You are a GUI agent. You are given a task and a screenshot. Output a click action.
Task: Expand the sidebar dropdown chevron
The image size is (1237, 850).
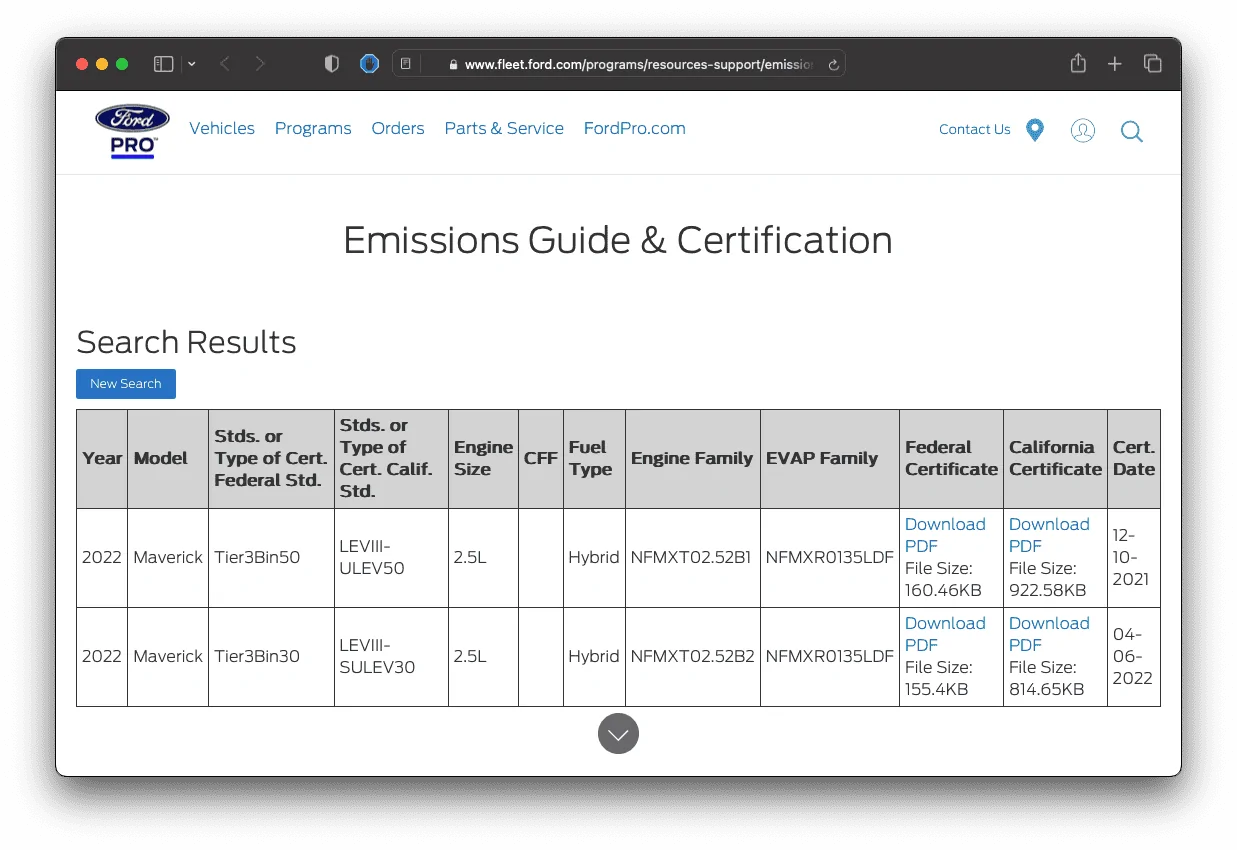click(192, 64)
